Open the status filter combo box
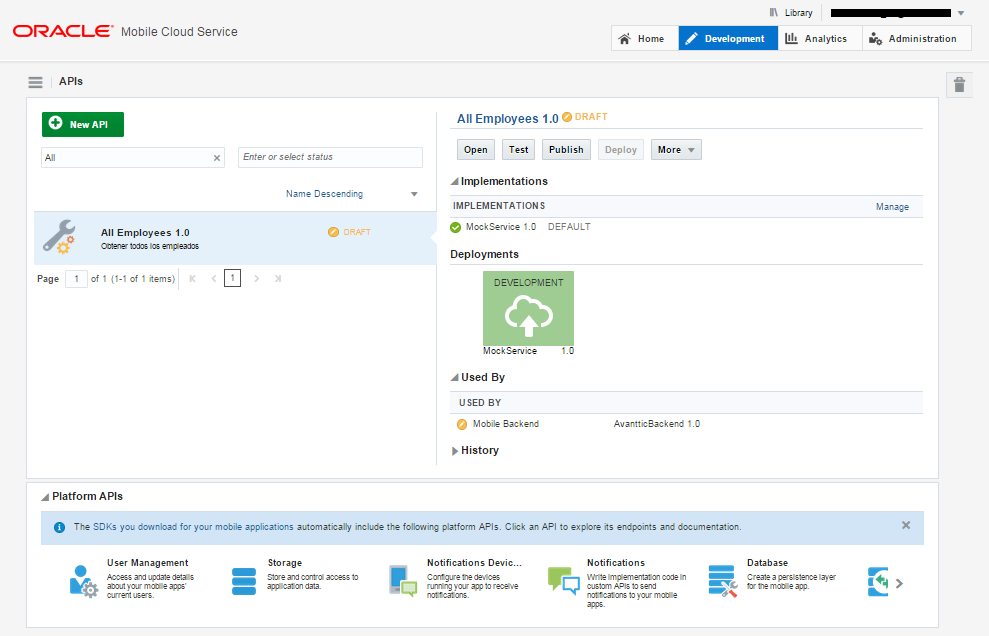This screenshot has width=989, height=636. 330,157
